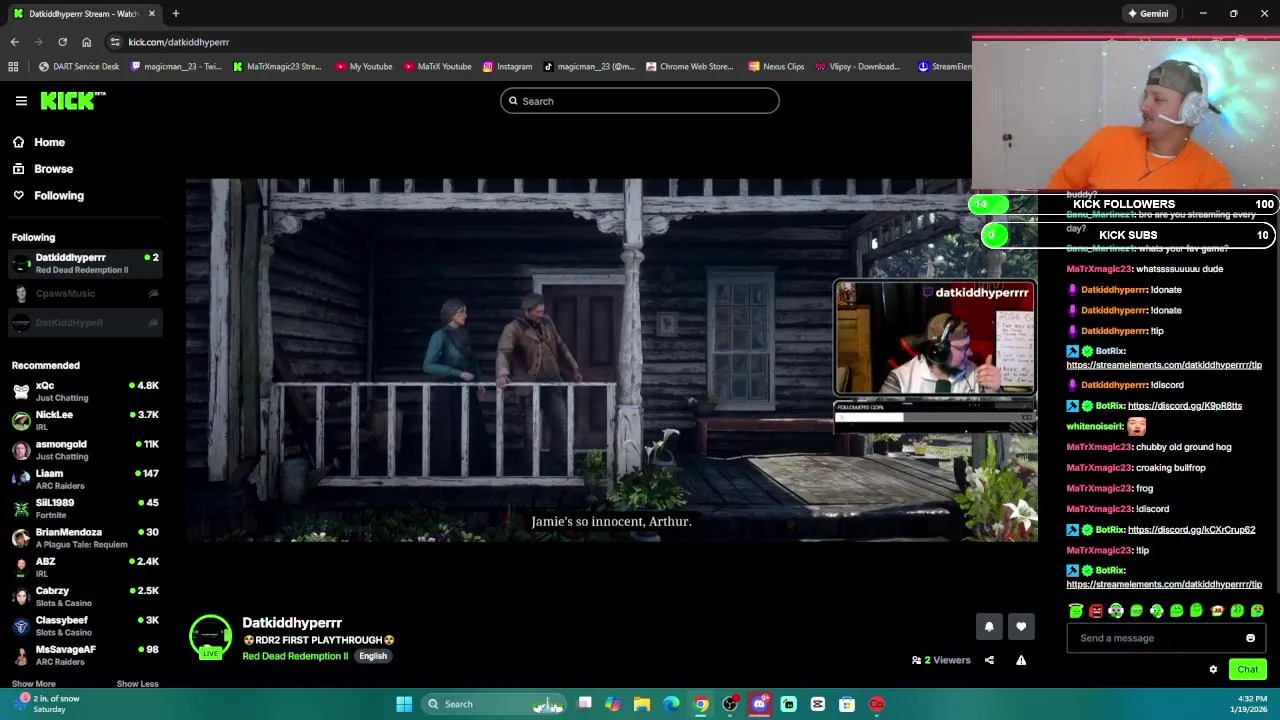
Task: Close the Datkiddhyperrr Stream tab
Action: click(x=152, y=14)
